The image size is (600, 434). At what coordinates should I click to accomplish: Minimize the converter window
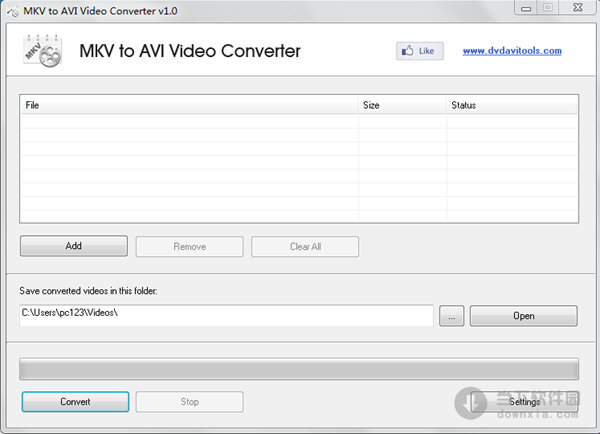tap(526, 8)
